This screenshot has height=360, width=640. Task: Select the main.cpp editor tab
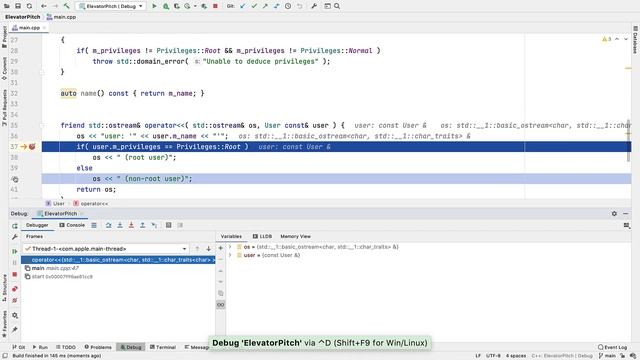(29, 28)
